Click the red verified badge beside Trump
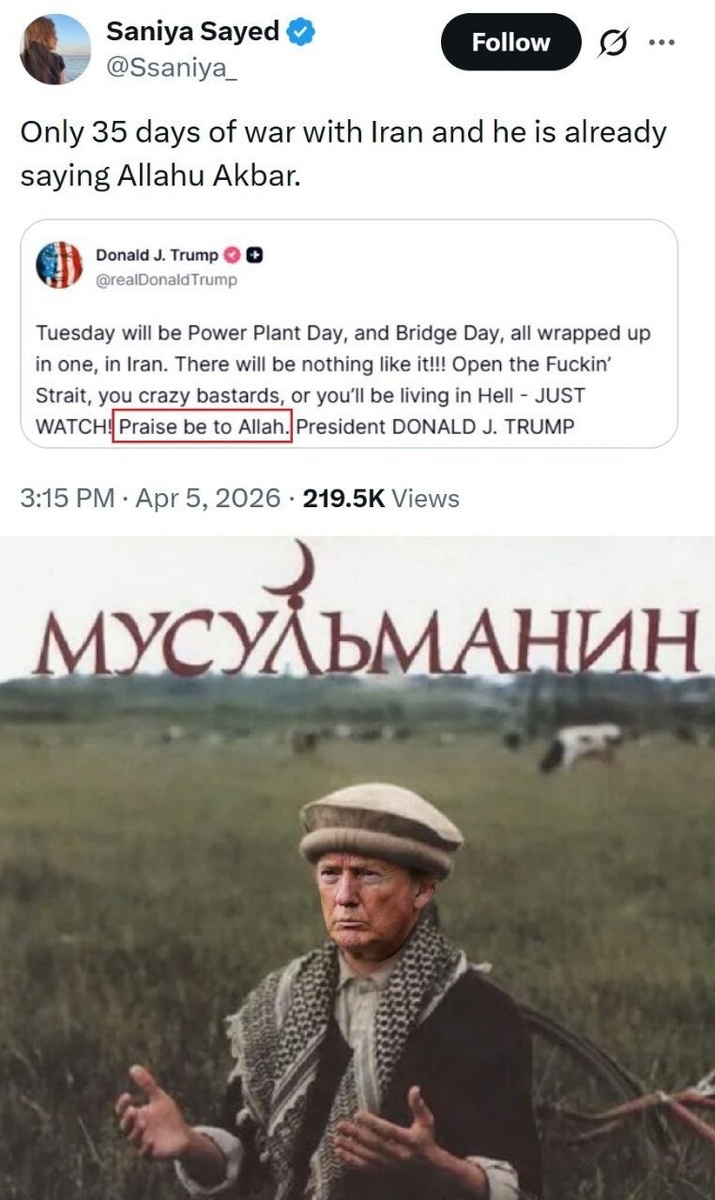This screenshot has height=1200, width=715. (232, 255)
